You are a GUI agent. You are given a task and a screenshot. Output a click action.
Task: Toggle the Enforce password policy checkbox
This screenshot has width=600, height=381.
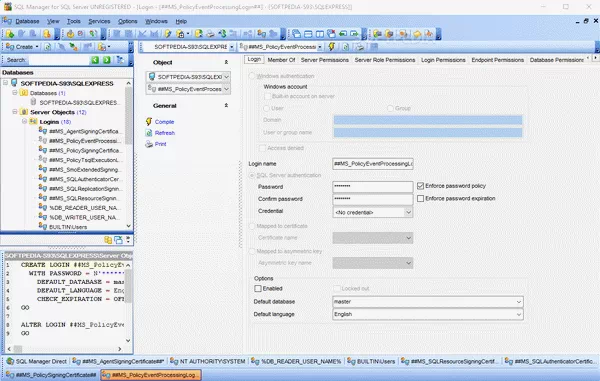pos(421,186)
